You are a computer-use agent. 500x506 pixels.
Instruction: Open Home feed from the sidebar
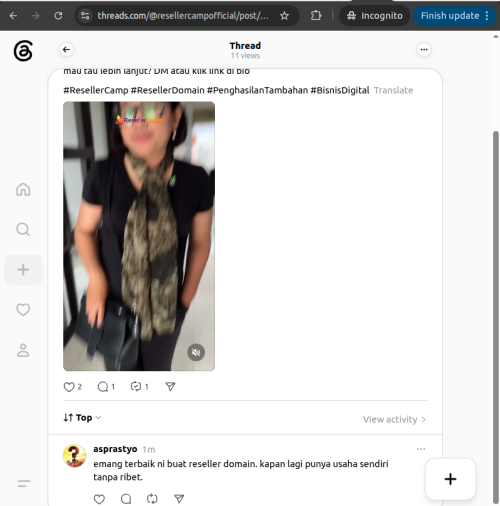point(23,189)
